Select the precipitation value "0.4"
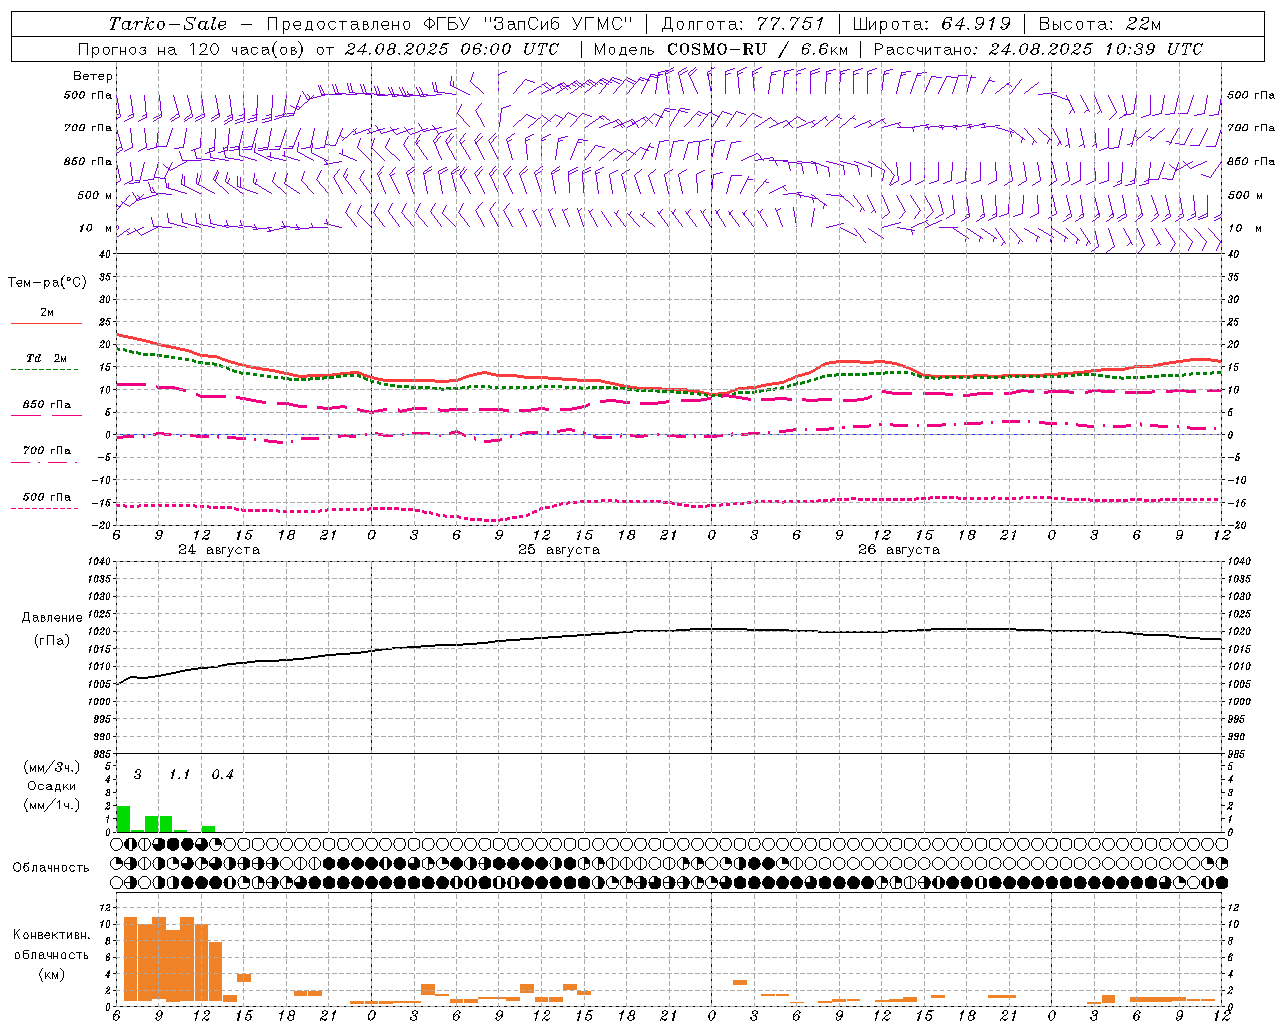Screen dimensions: 1280x1024 click(222, 775)
